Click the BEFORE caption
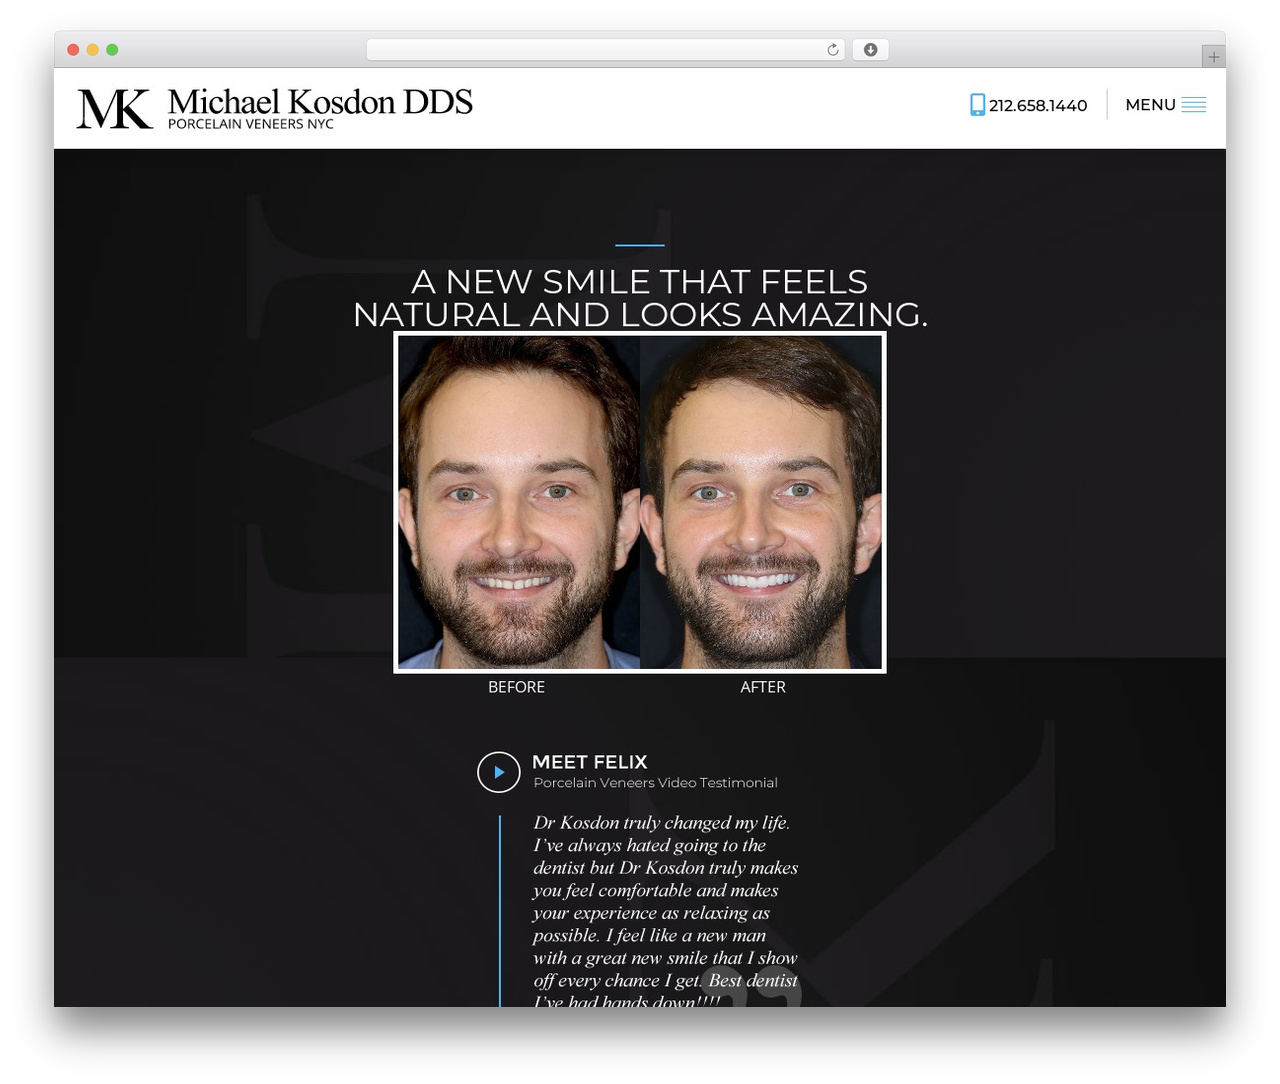Screen dimensions: 1280x1084 (x=516, y=687)
